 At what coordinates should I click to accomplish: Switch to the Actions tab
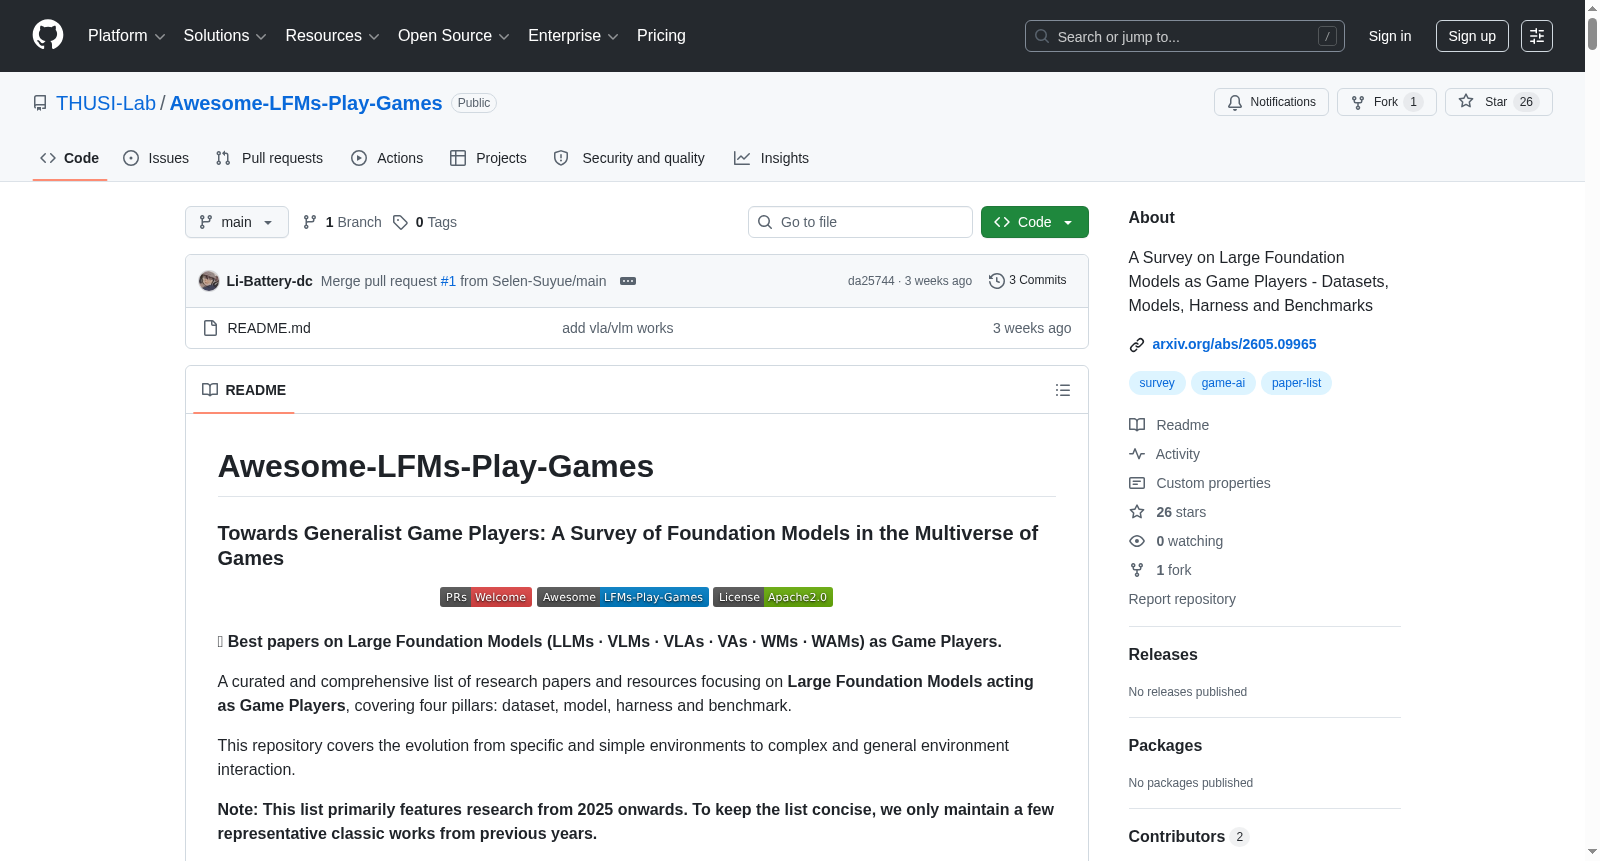387,158
